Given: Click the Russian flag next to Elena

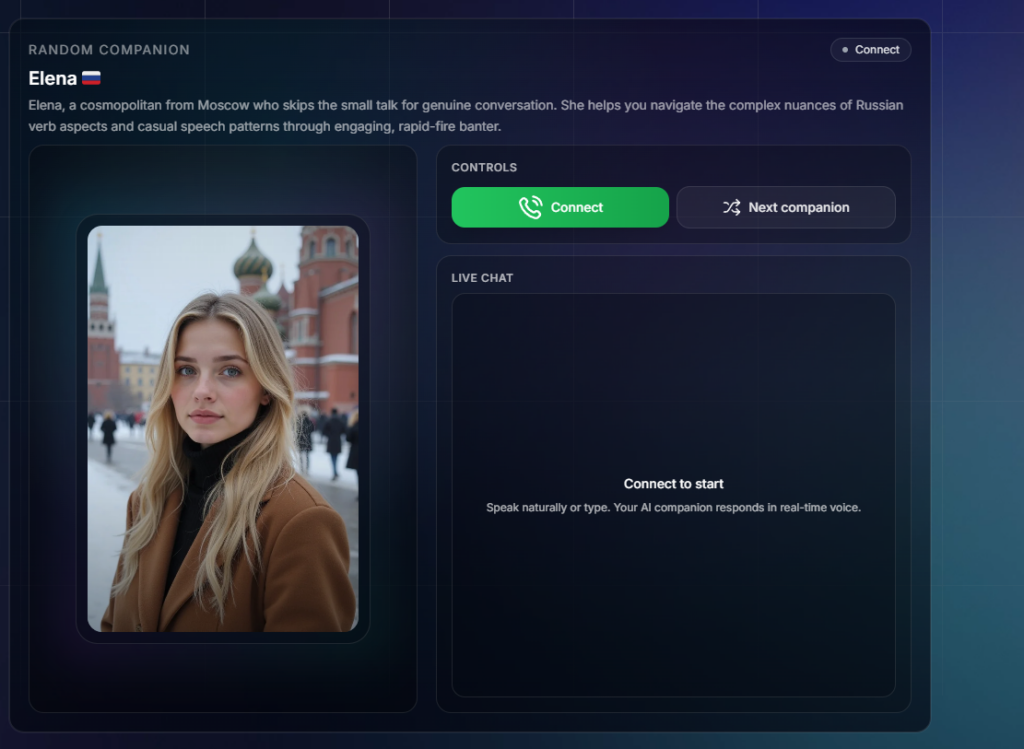Looking at the screenshot, I should pyautogui.click(x=91, y=78).
